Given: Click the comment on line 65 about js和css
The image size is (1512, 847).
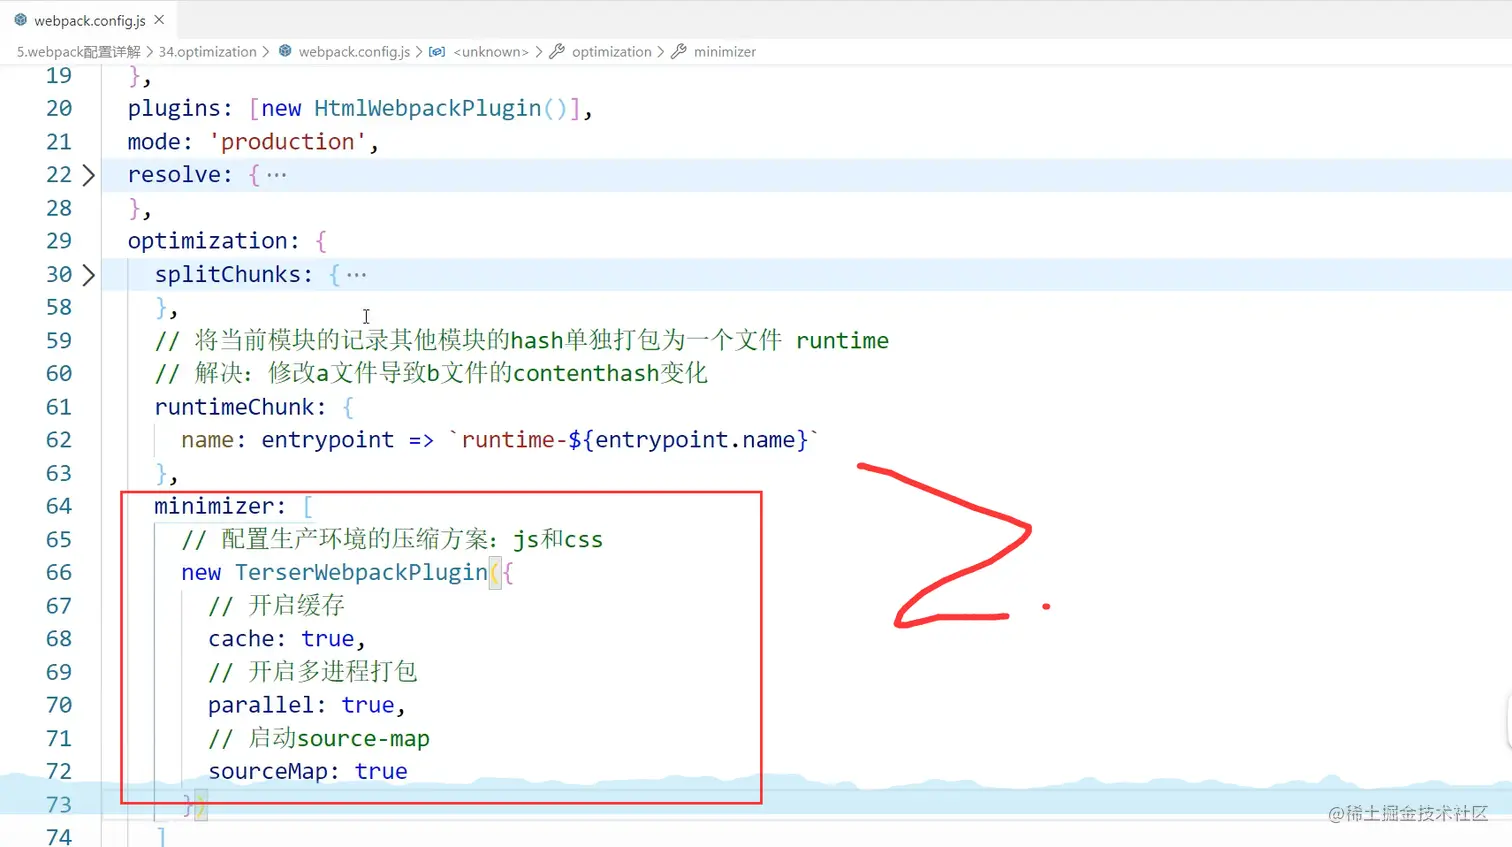Looking at the screenshot, I should [x=392, y=539].
